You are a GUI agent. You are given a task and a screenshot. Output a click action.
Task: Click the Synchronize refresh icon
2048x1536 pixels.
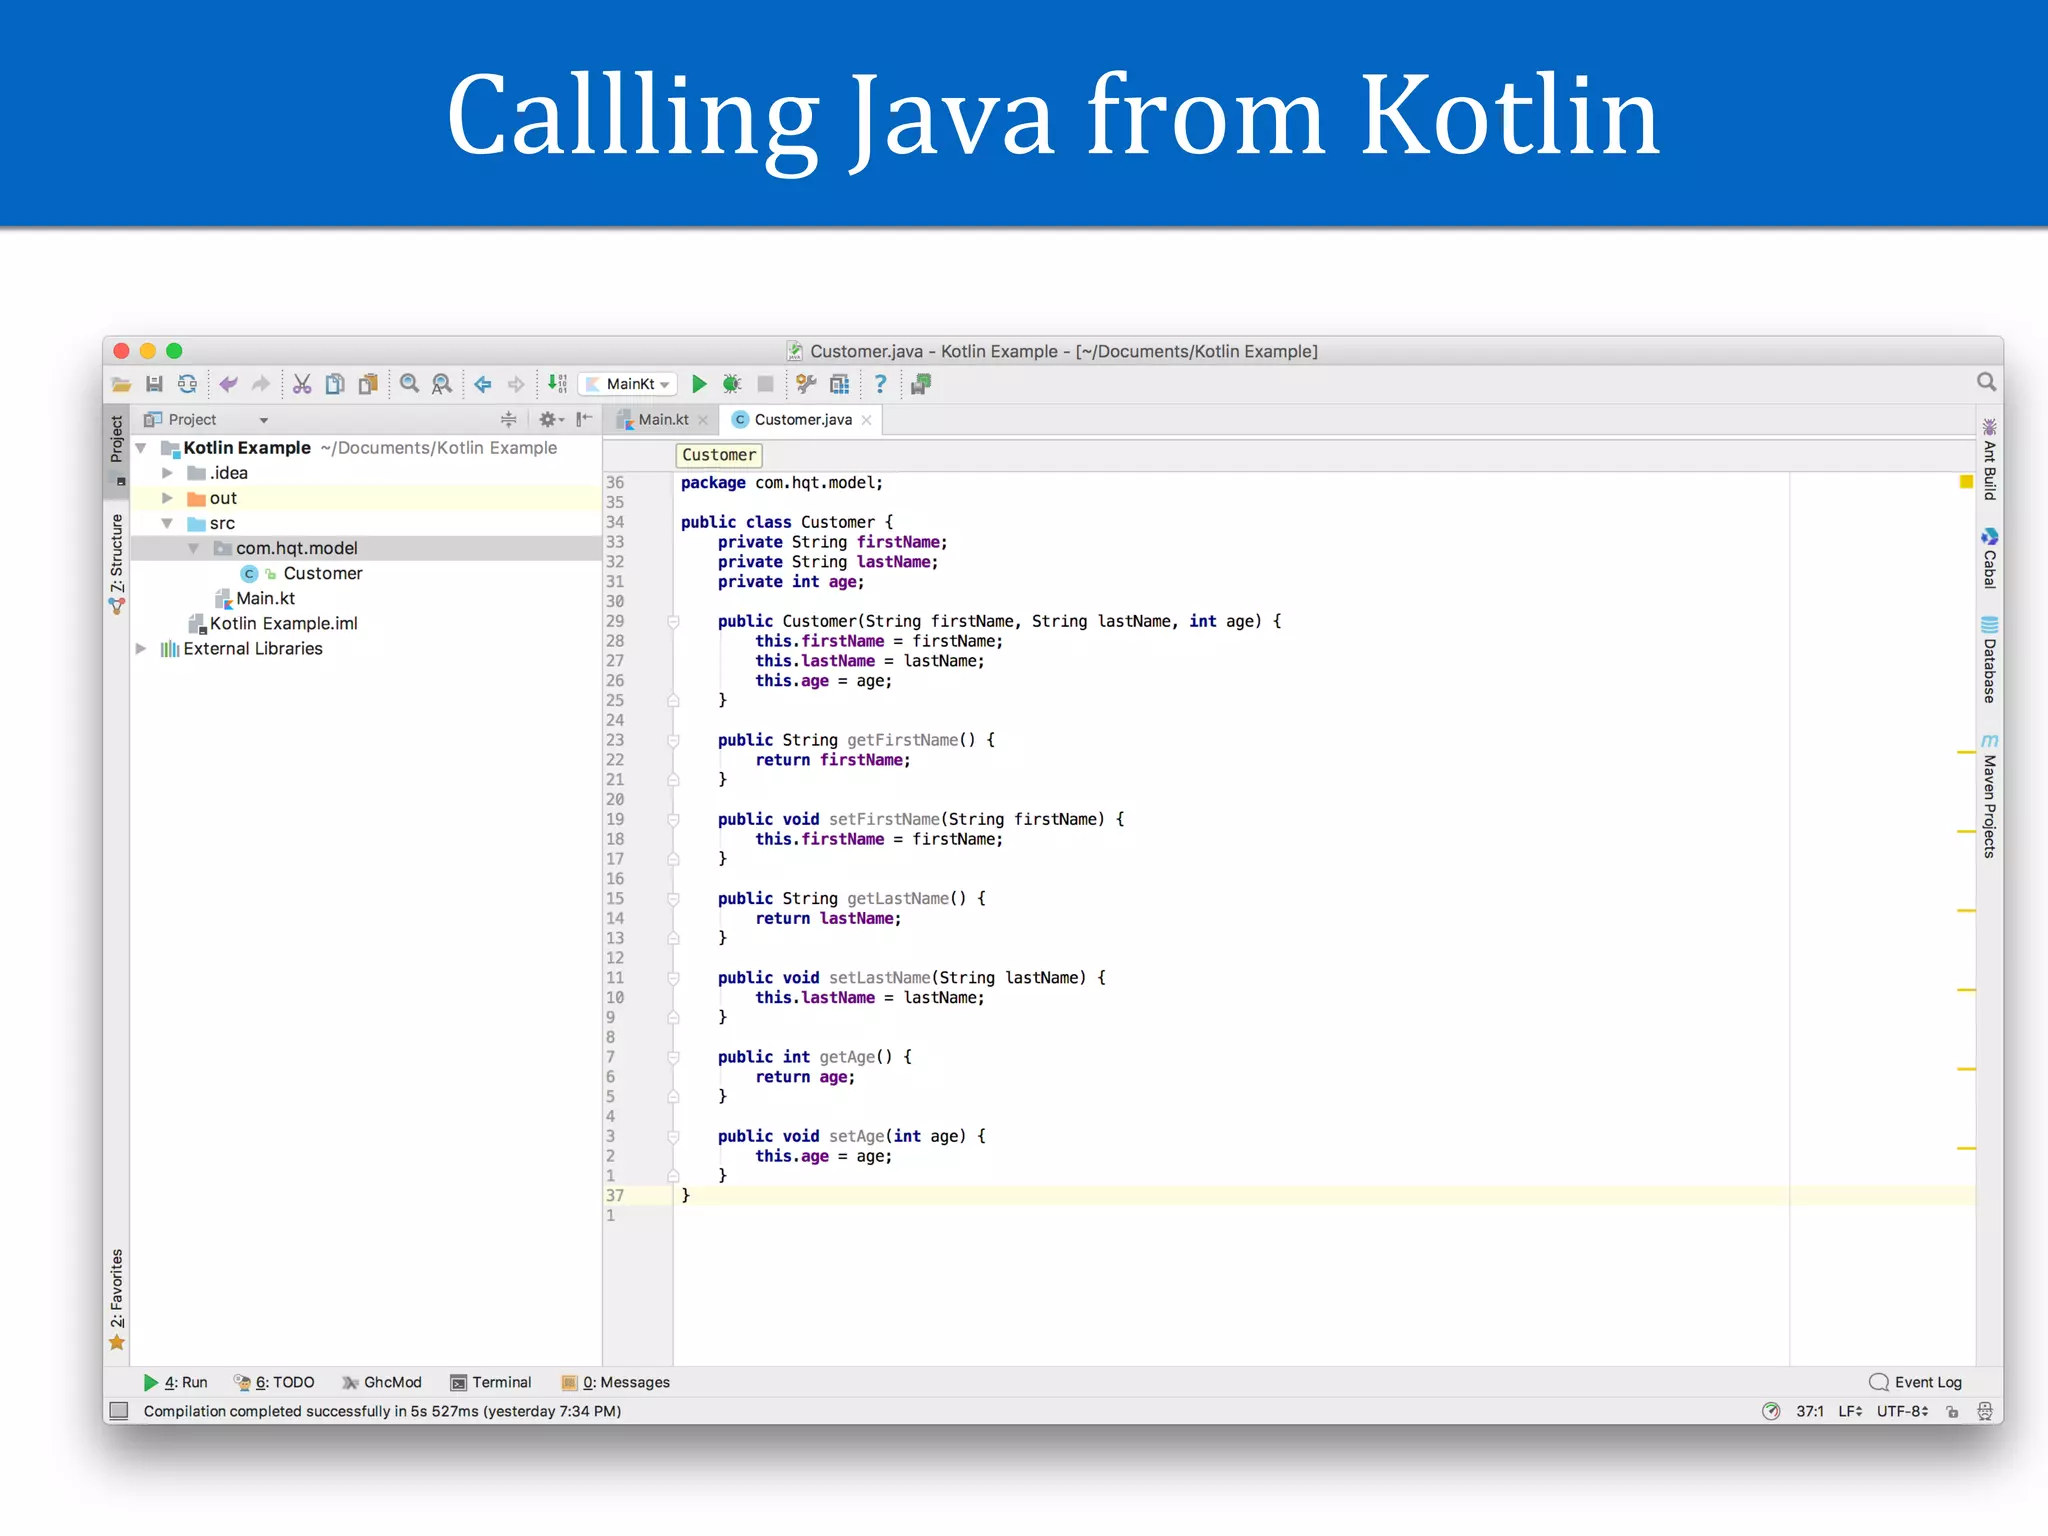click(x=187, y=384)
